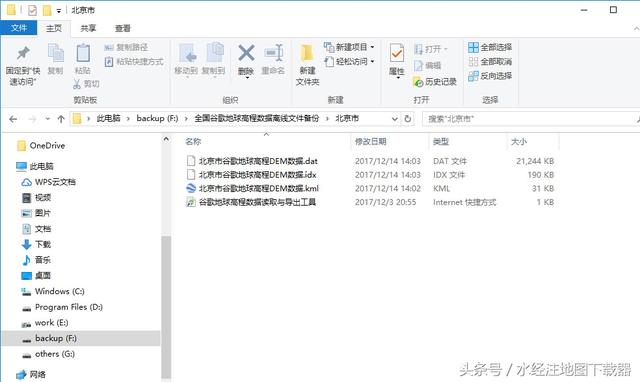Viewport: 640px width, 382px height.
Task: Open work (E:) drive
Action: [x=44, y=322]
